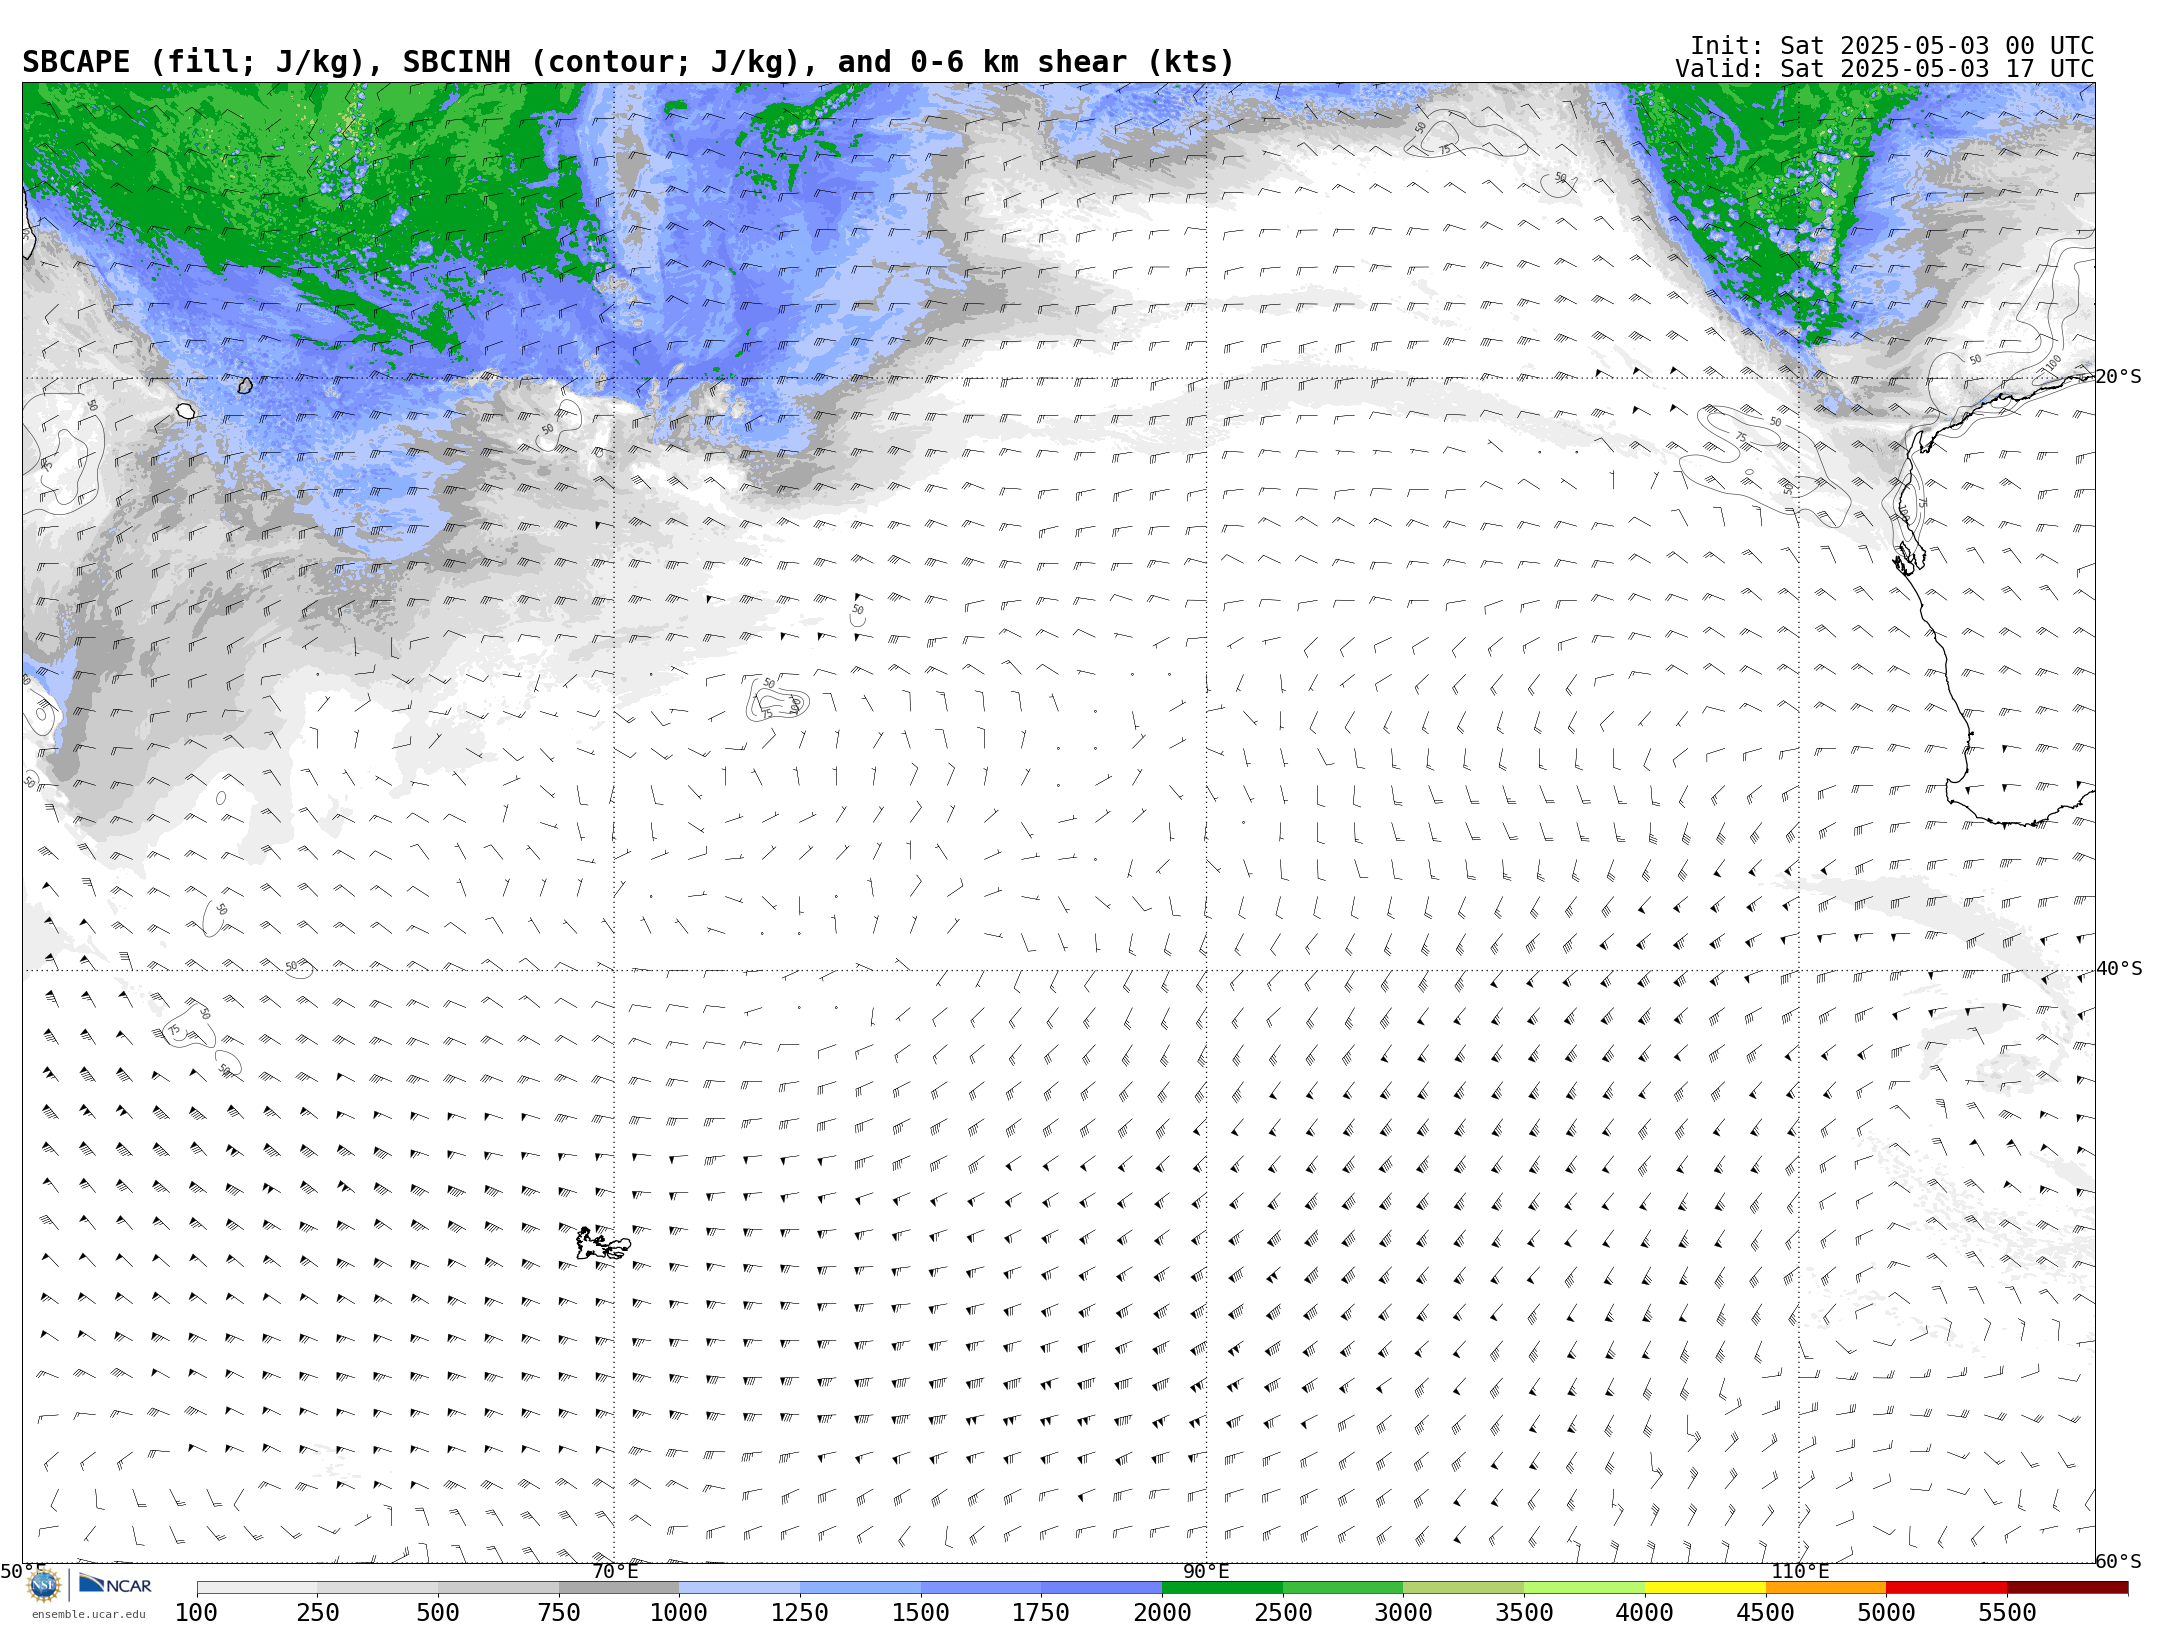Click the 250 colorbar tick label
The height and width of the screenshot is (1626, 2160).
tap(318, 1613)
